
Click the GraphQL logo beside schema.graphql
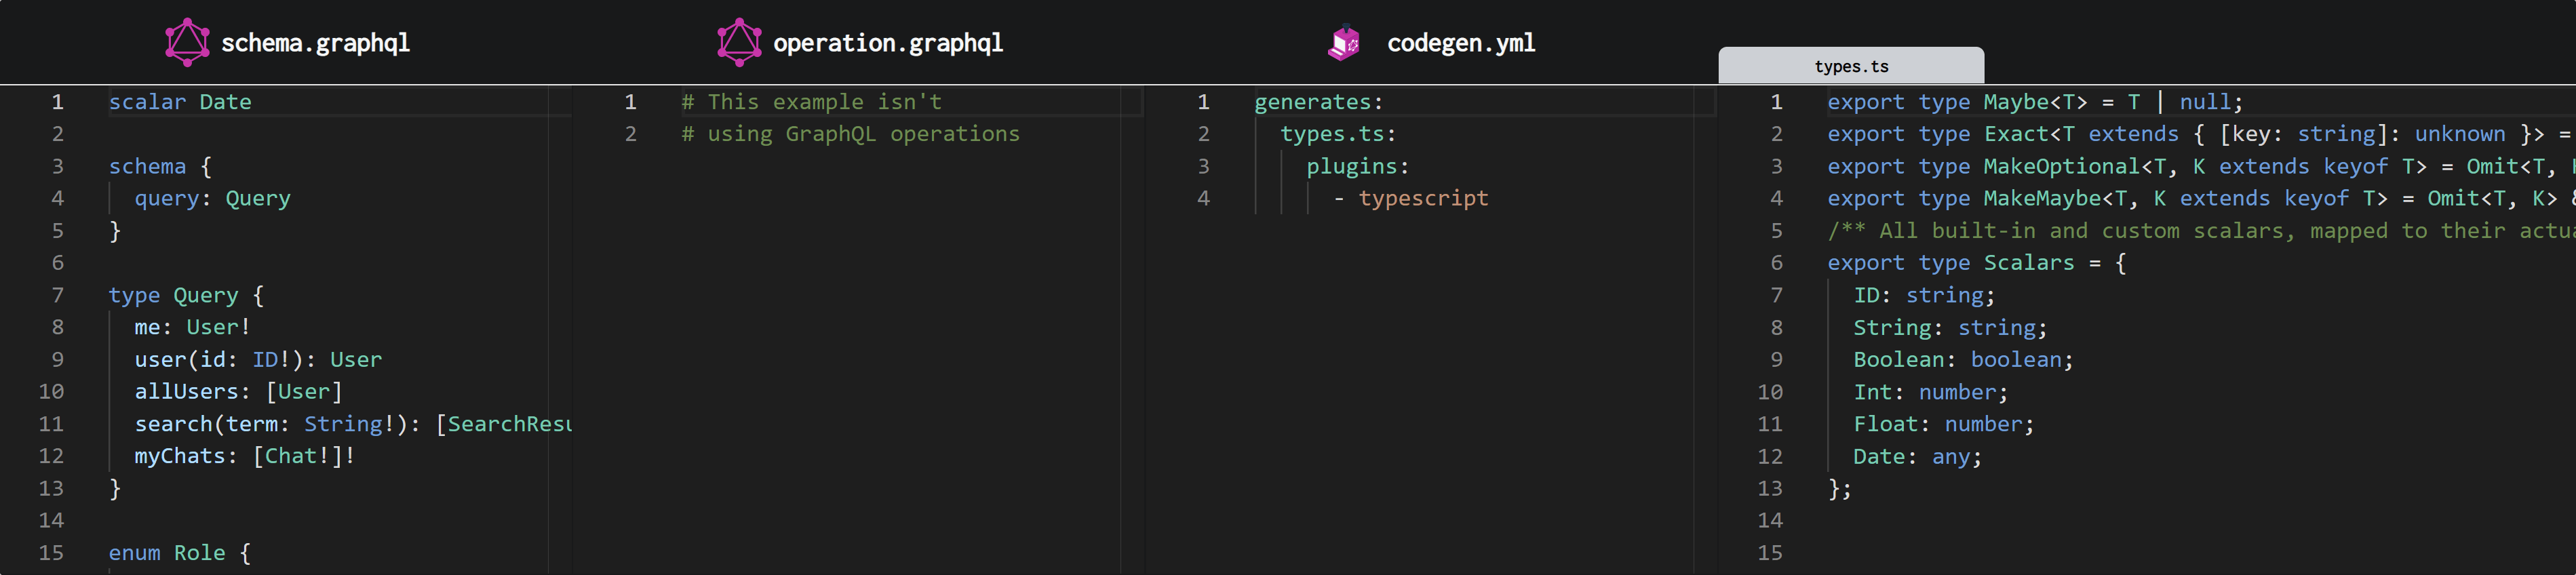(x=187, y=43)
